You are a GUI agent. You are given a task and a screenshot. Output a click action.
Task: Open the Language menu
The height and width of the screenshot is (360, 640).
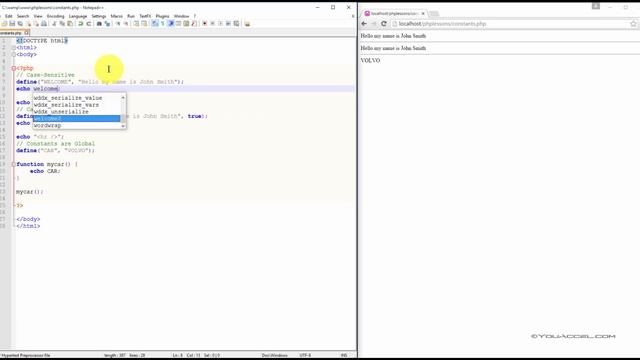click(78, 16)
